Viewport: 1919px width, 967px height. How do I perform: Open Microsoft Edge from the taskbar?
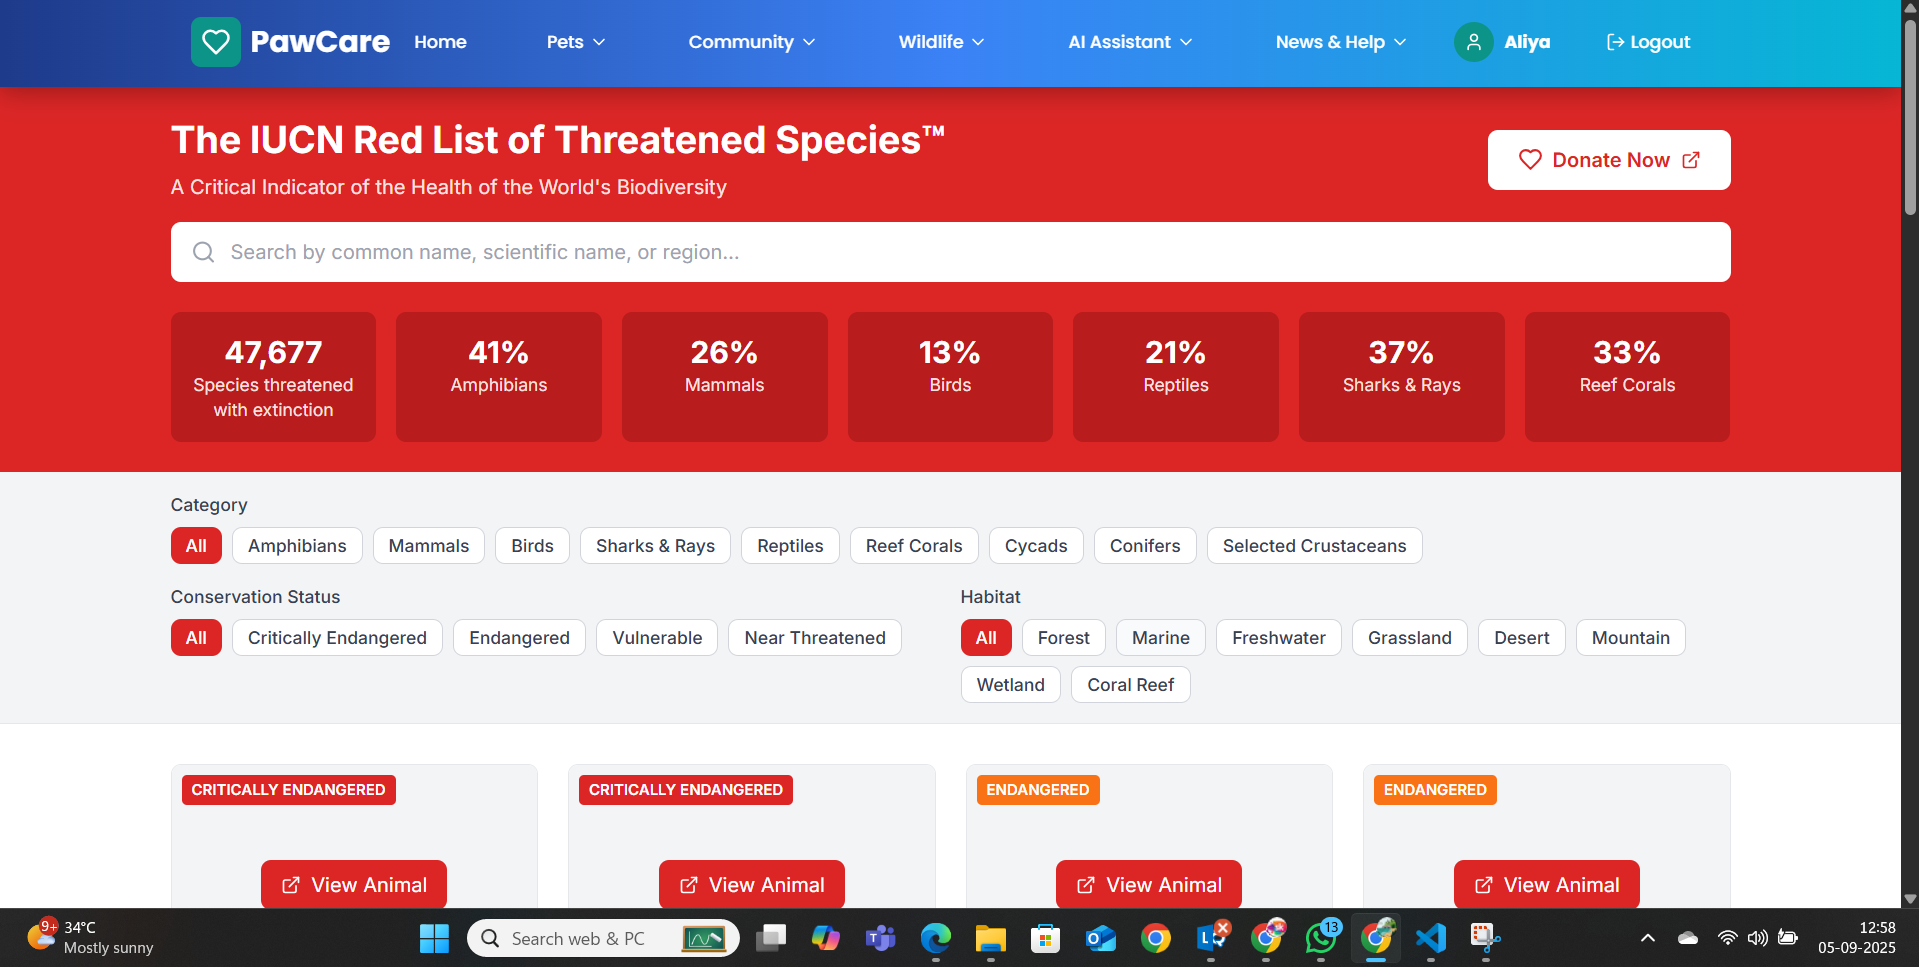pyautogui.click(x=936, y=938)
